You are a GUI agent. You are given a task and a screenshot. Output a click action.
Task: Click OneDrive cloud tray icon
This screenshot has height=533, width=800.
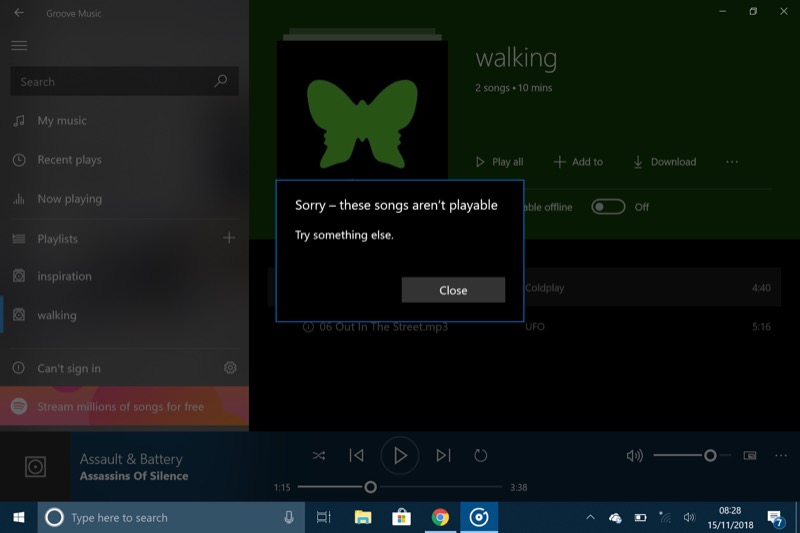(x=615, y=518)
